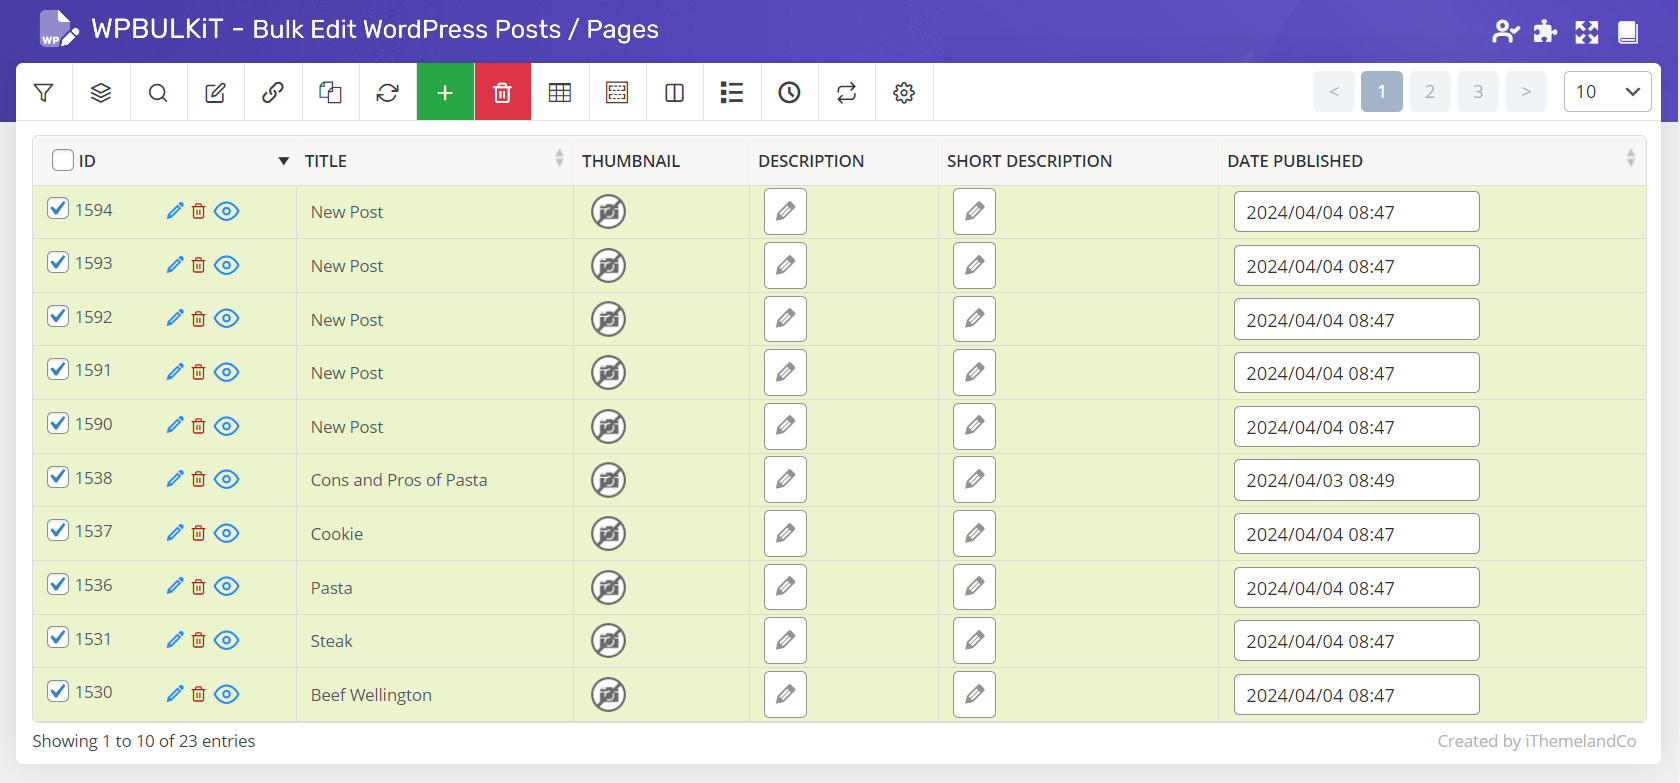1680x783 pixels.
Task: Click the date published field for Cookie
Action: (1356, 534)
